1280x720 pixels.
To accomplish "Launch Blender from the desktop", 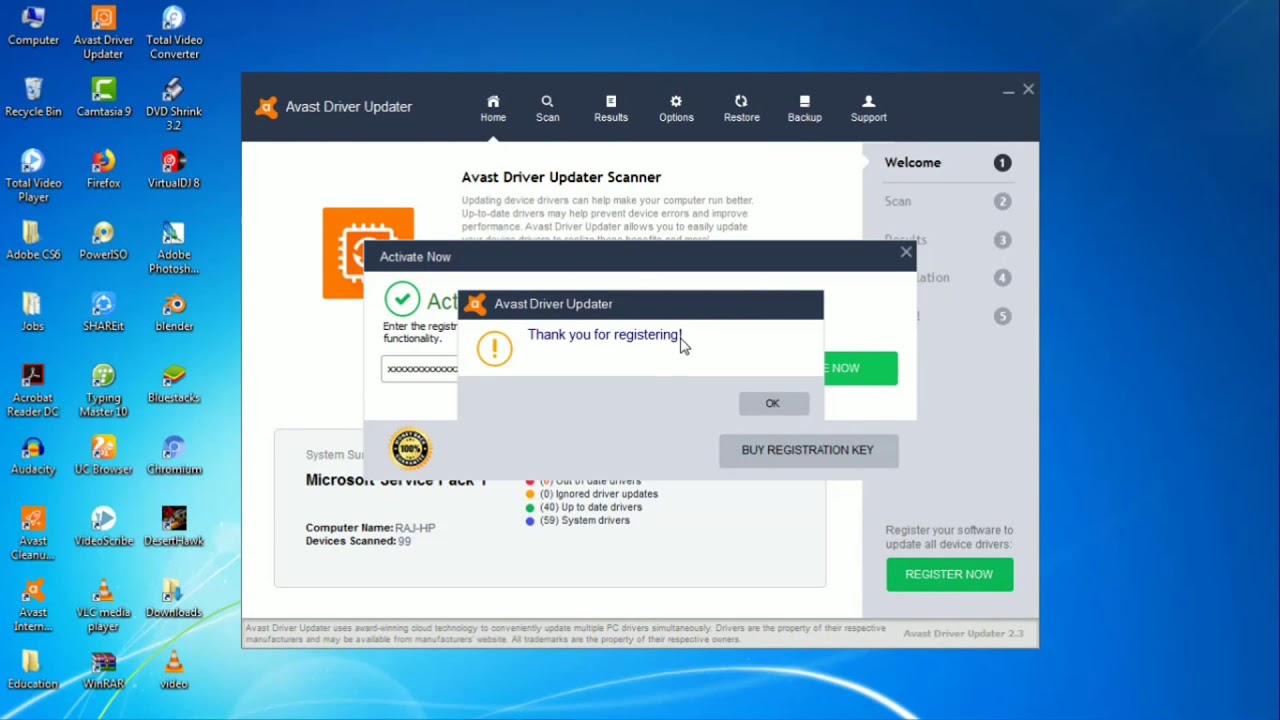I will pyautogui.click(x=174, y=313).
